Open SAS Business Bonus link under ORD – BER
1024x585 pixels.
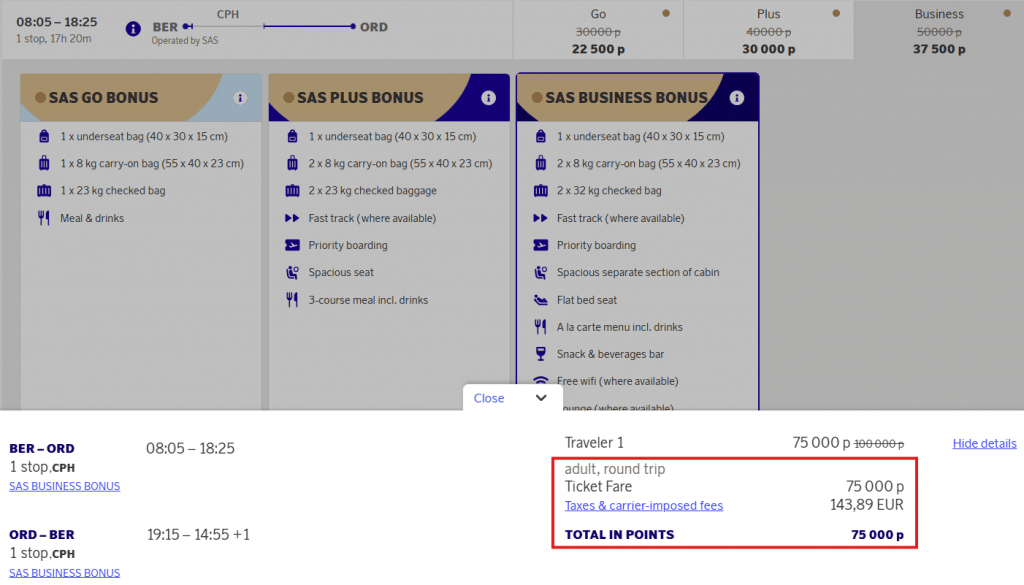click(64, 573)
